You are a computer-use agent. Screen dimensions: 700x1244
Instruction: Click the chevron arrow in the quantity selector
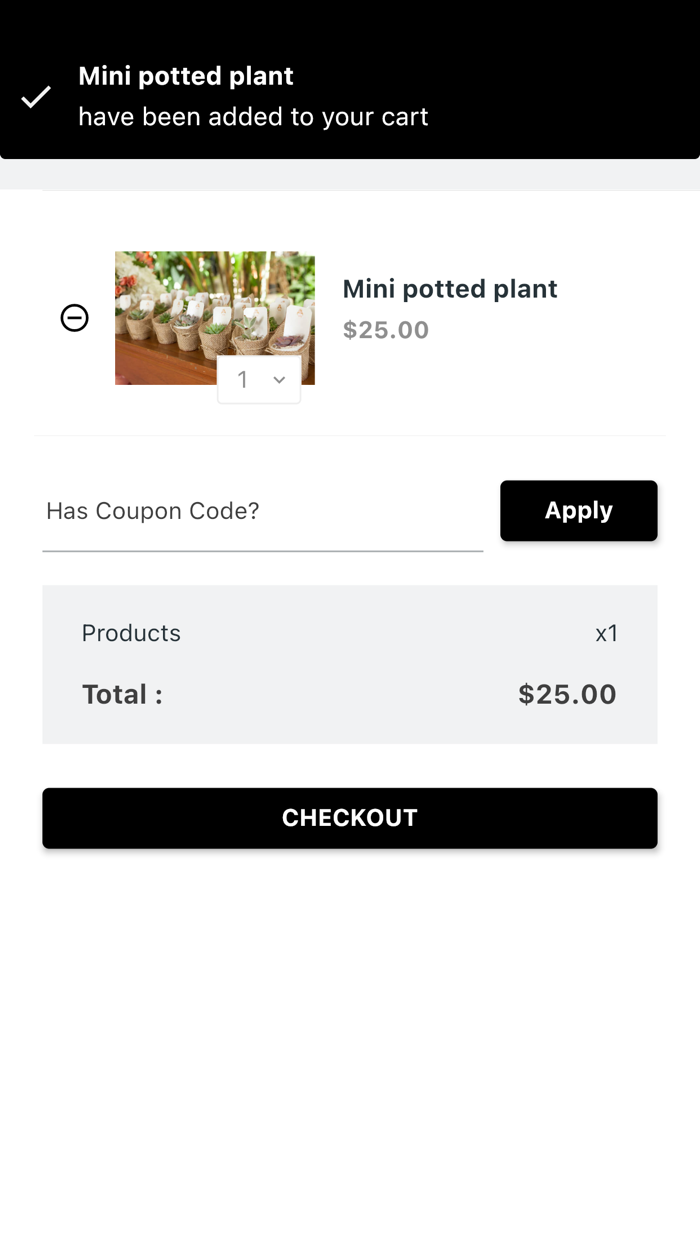point(279,380)
